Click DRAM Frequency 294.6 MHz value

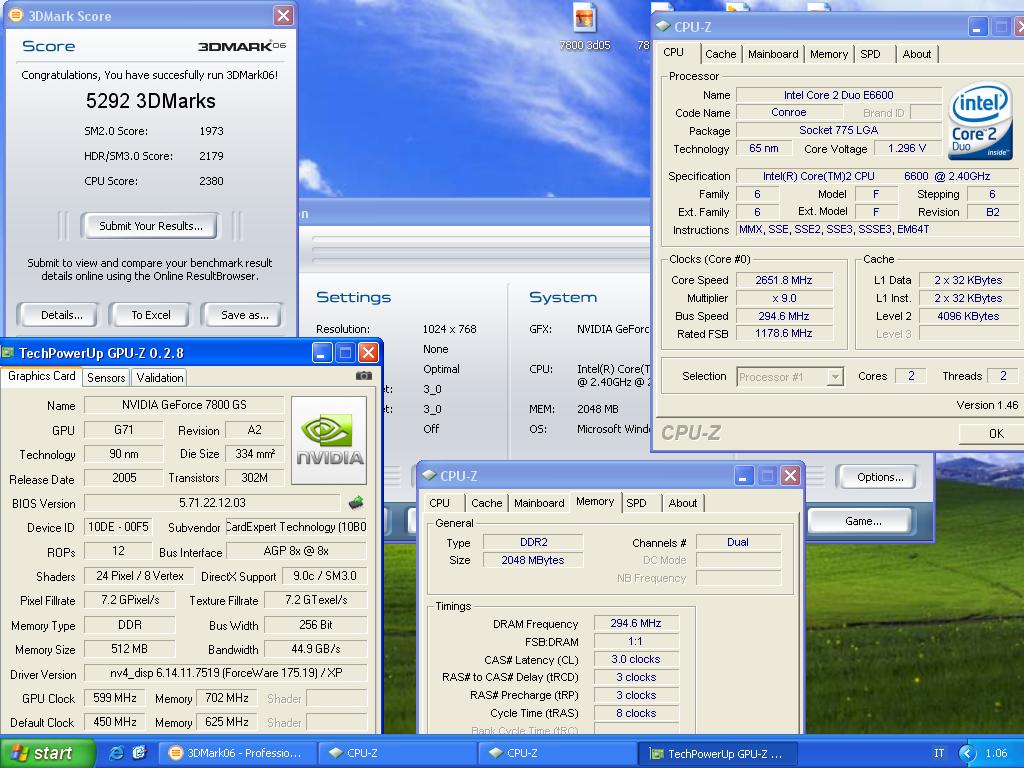tap(635, 624)
